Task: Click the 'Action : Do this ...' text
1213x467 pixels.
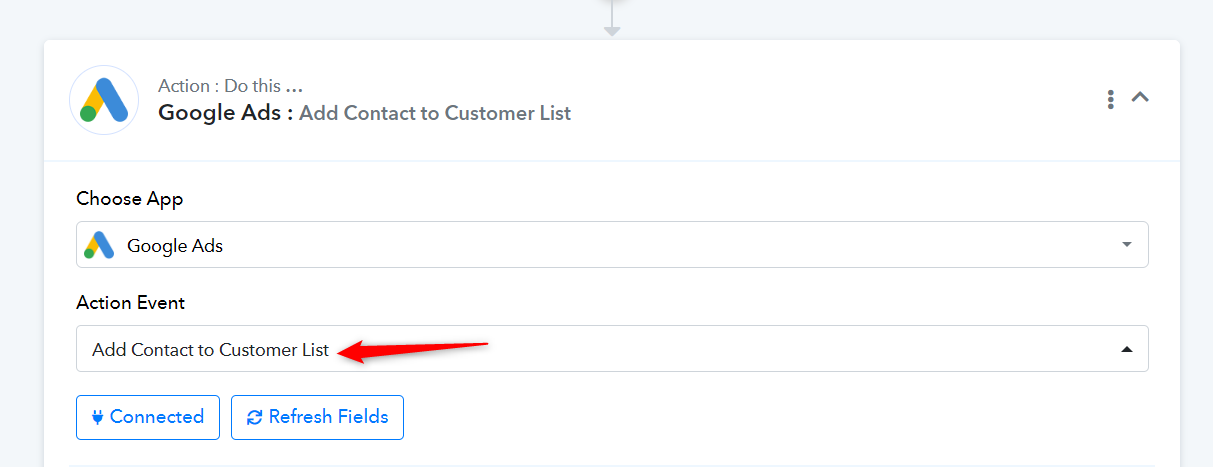Action: coord(230,86)
